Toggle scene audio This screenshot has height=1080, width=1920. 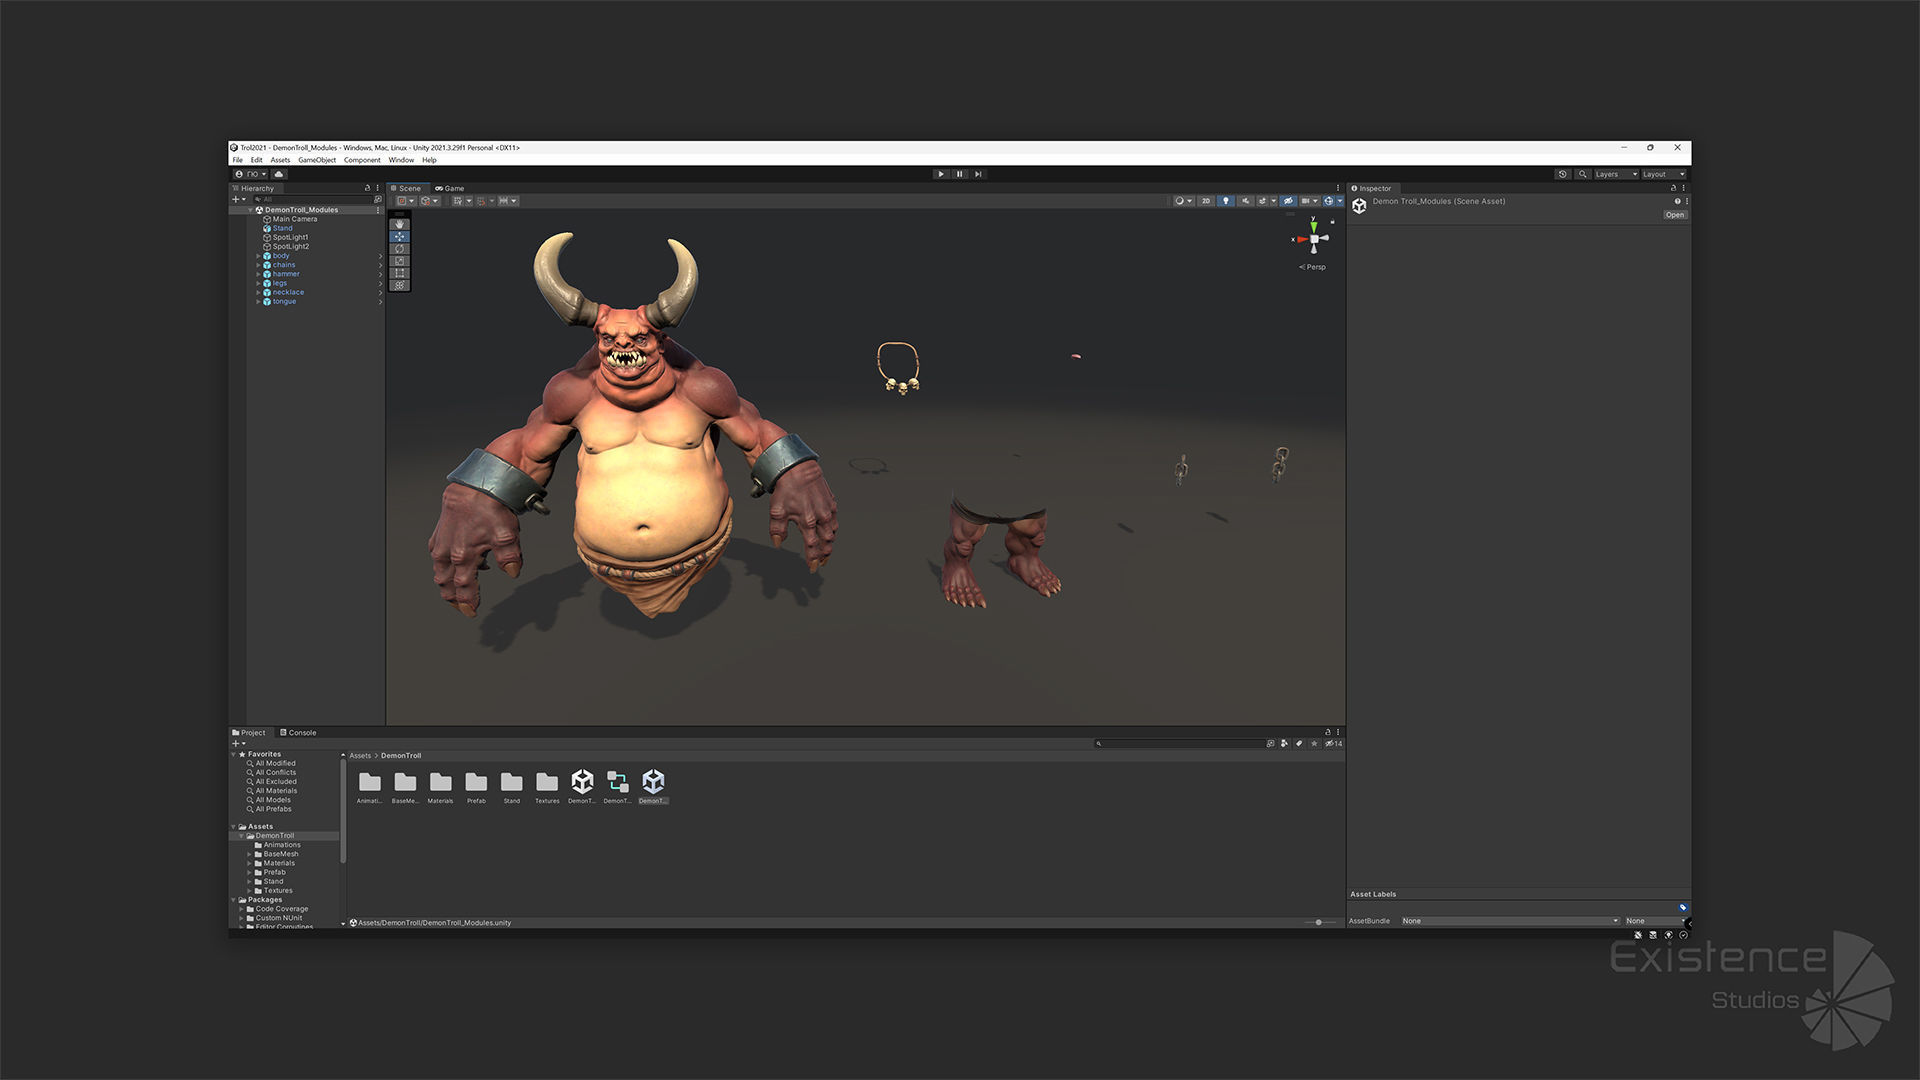point(1245,201)
